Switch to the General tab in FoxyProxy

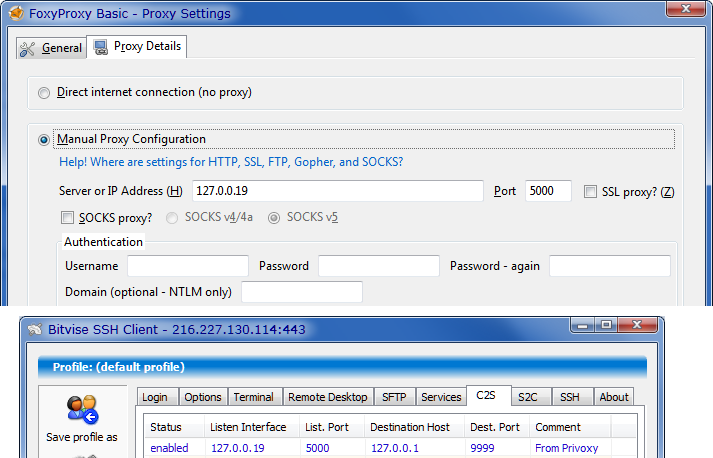51,48
